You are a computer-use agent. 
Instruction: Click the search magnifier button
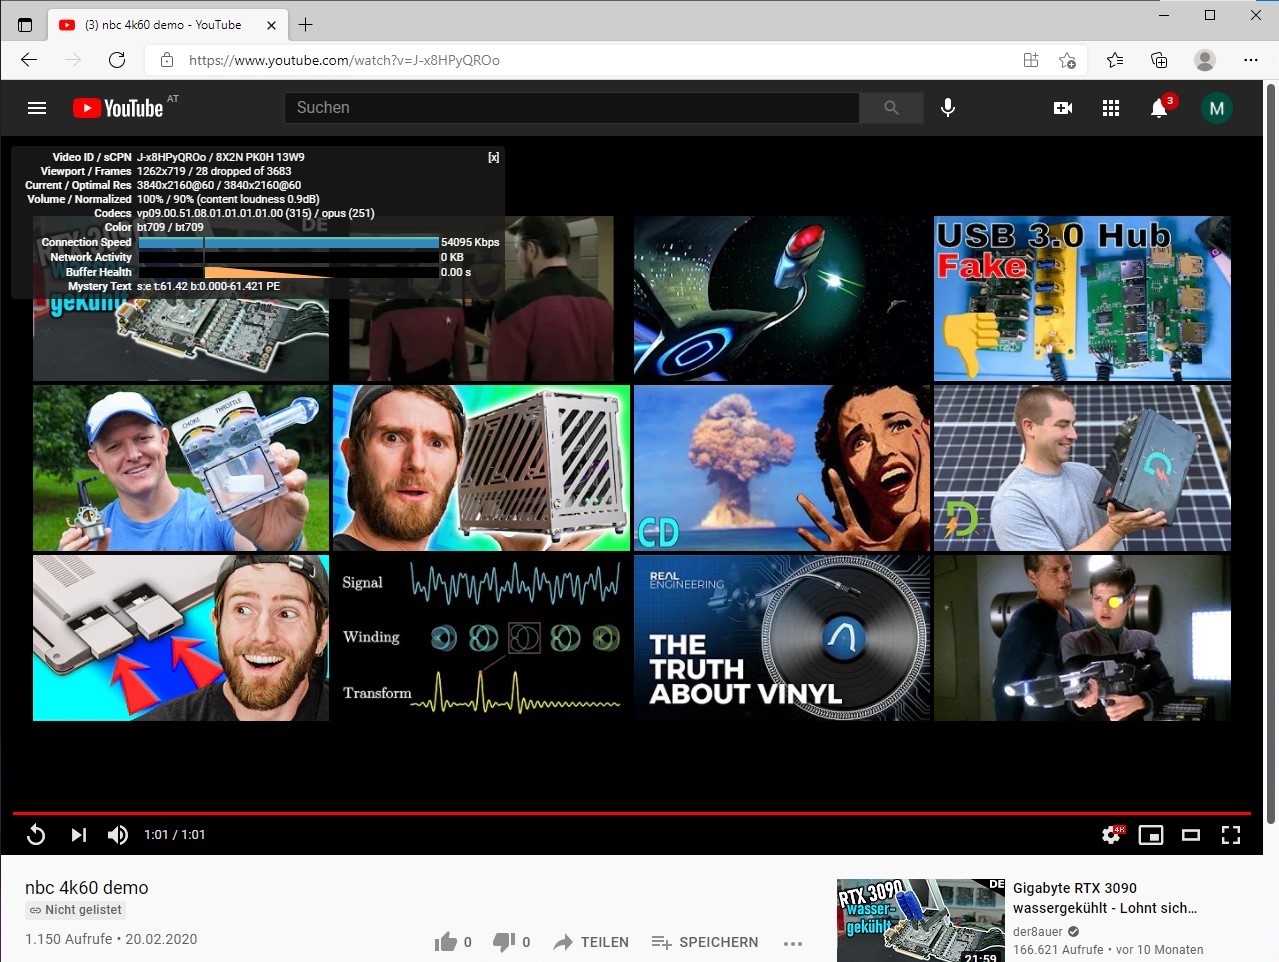891,108
